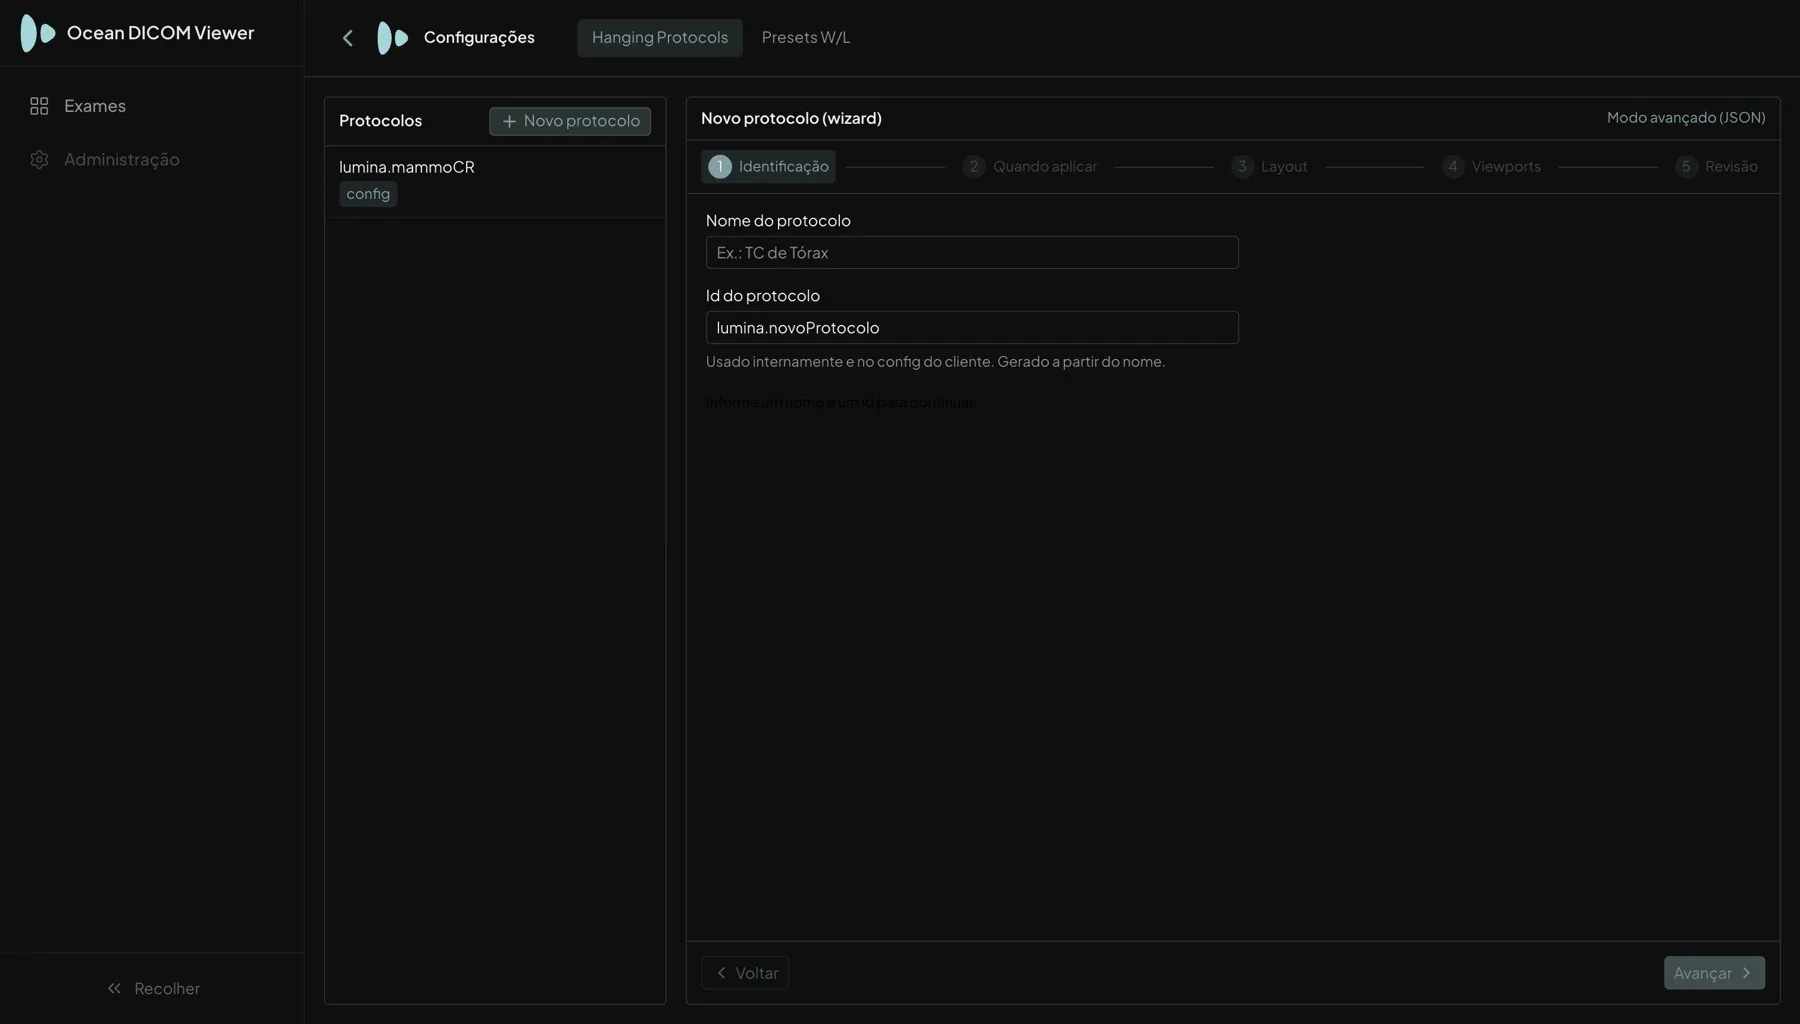Select wizard step 5 Revisão
Image resolution: width=1800 pixels, height=1024 pixels.
coord(1716,167)
